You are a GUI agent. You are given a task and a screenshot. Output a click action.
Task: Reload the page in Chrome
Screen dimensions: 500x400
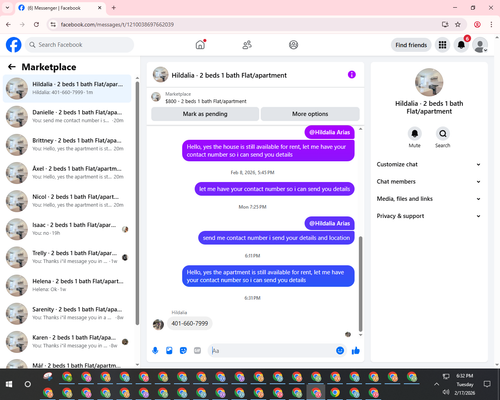tap(36, 24)
